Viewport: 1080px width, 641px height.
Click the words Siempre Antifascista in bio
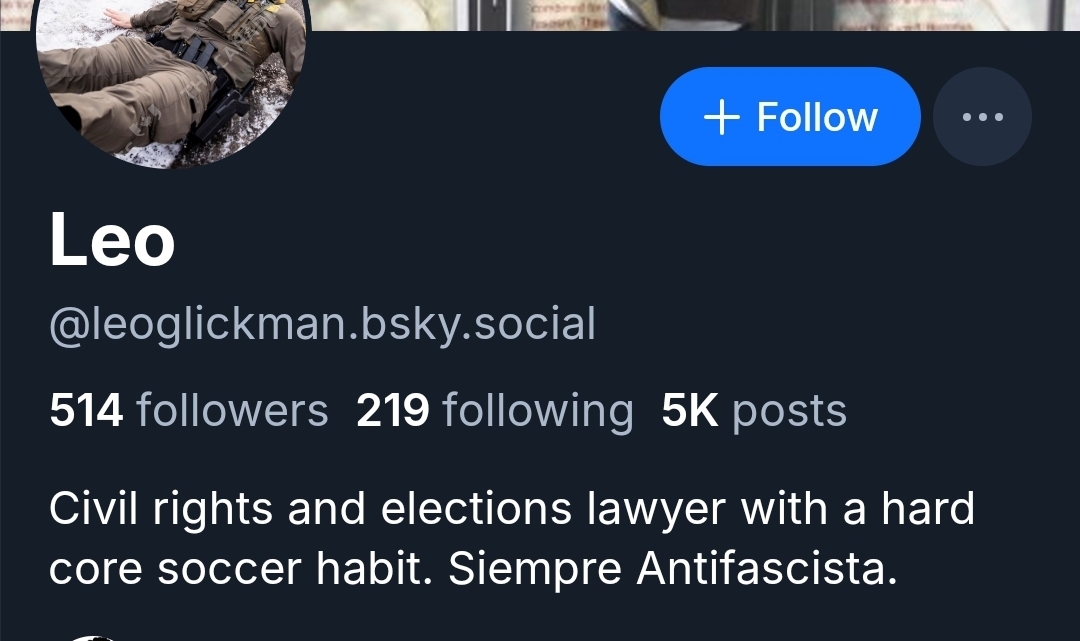(667, 569)
